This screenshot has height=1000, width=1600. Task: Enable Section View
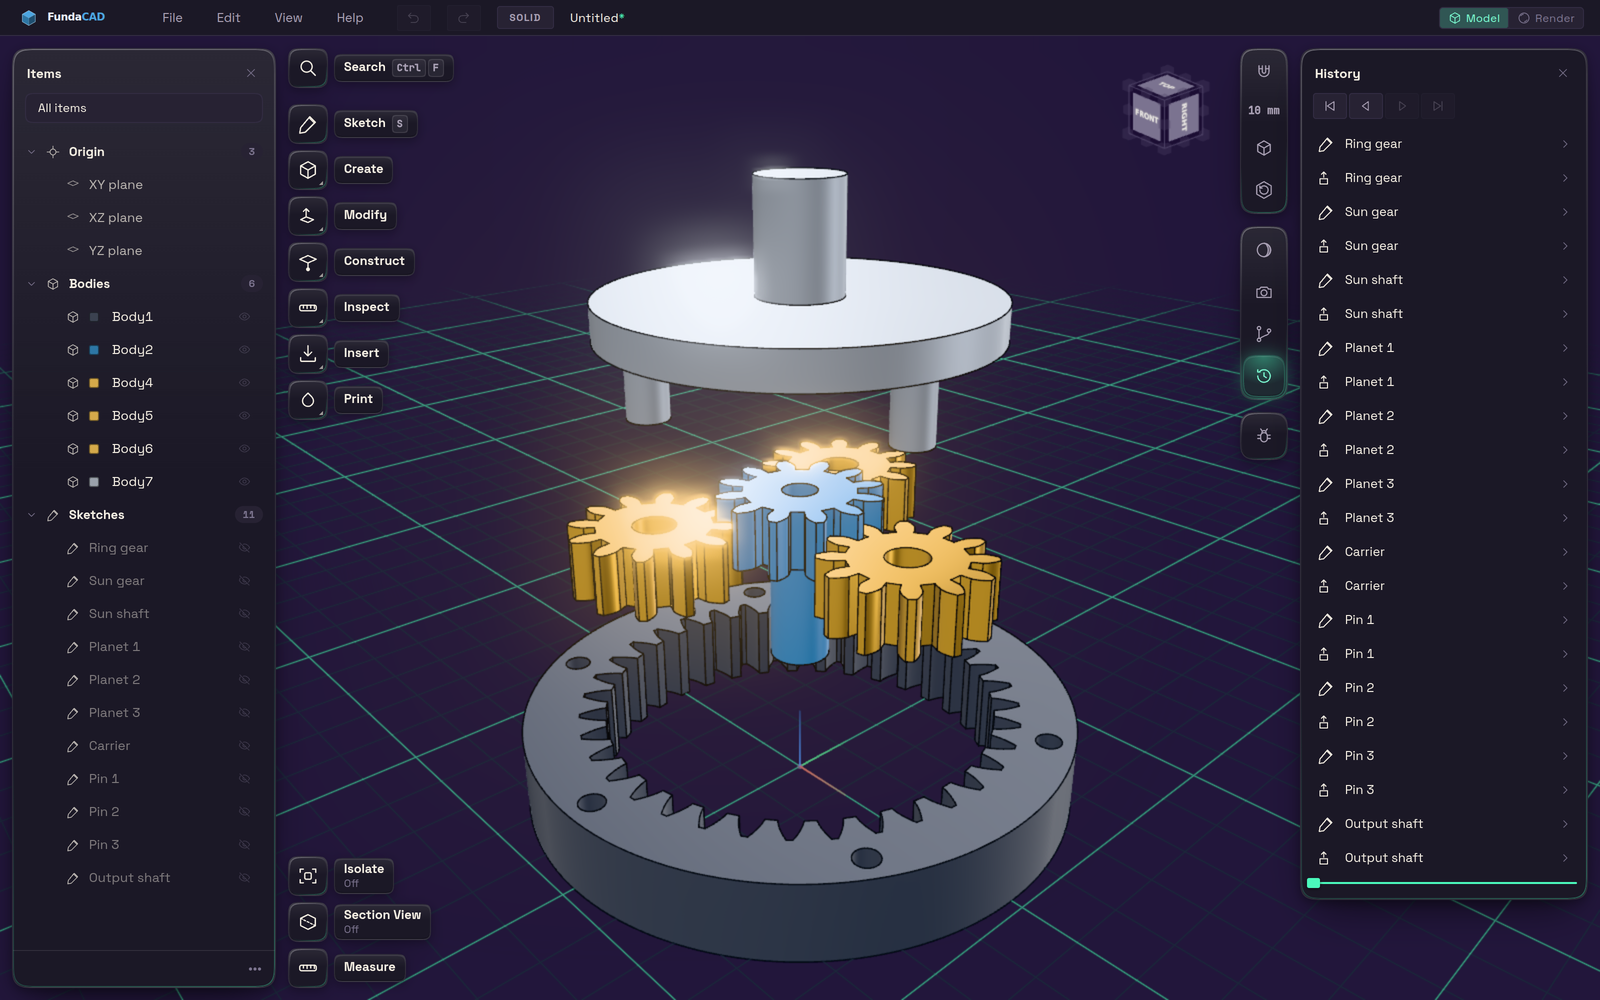(308, 922)
